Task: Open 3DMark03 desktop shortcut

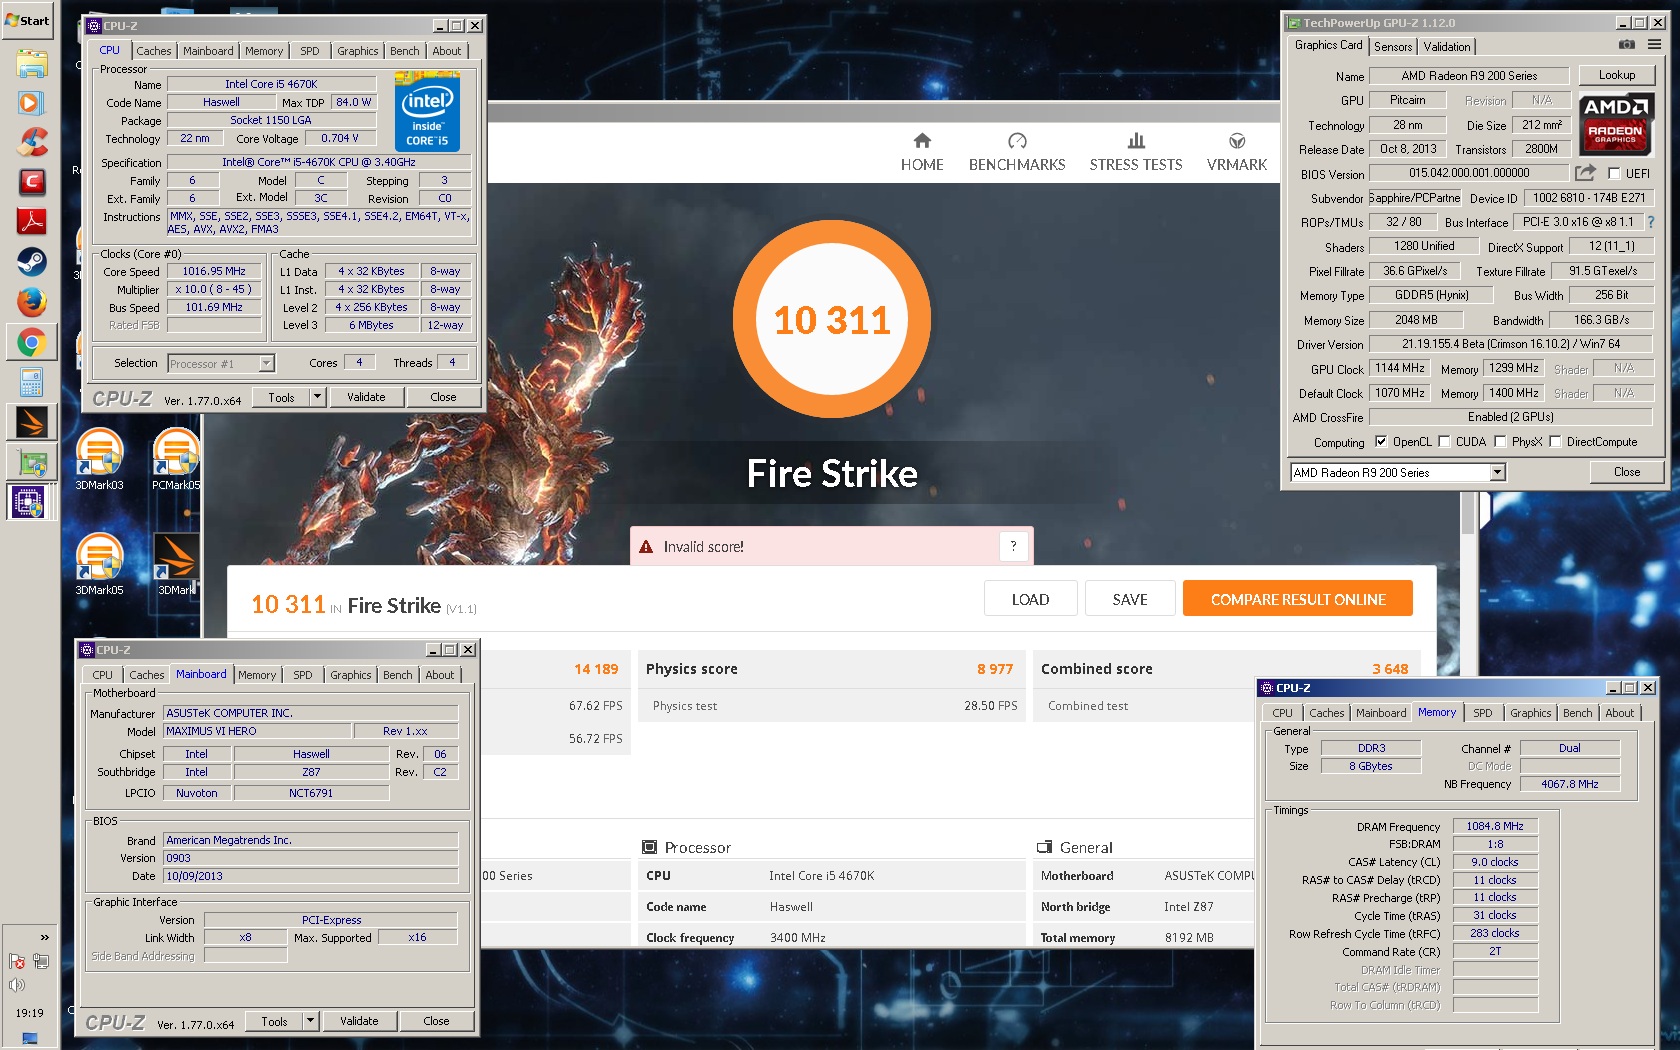Action: point(99,460)
